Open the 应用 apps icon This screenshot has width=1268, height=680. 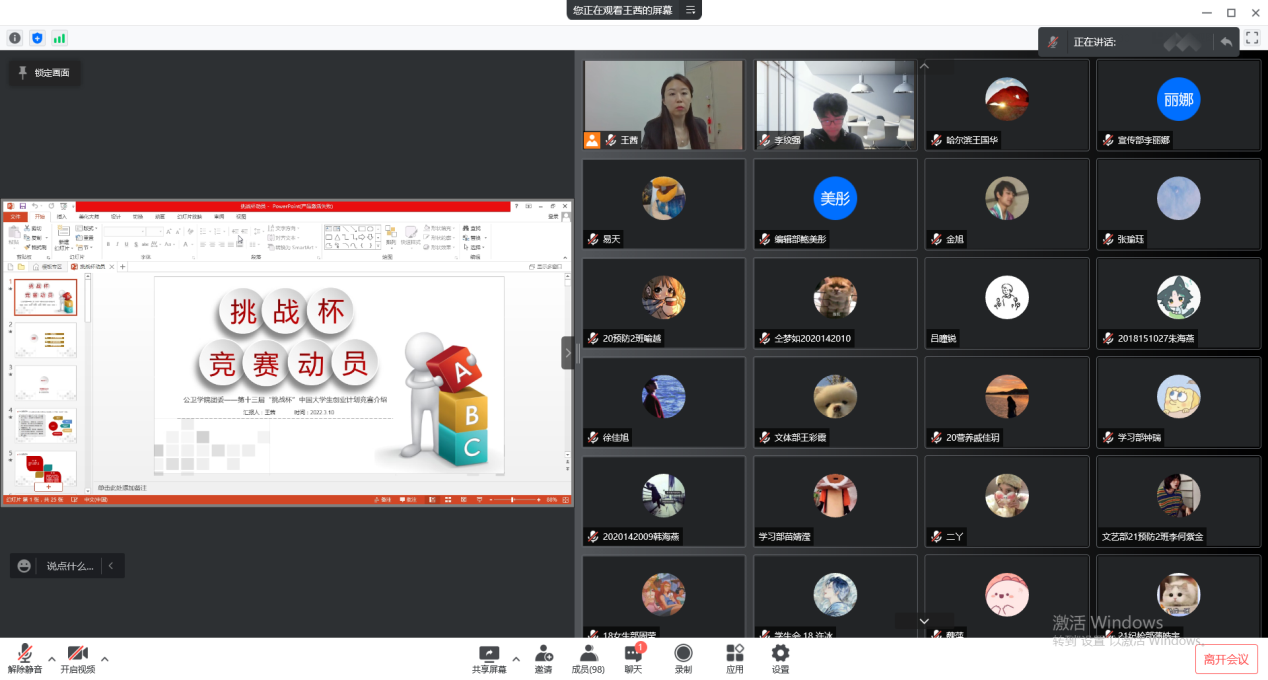click(734, 658)
